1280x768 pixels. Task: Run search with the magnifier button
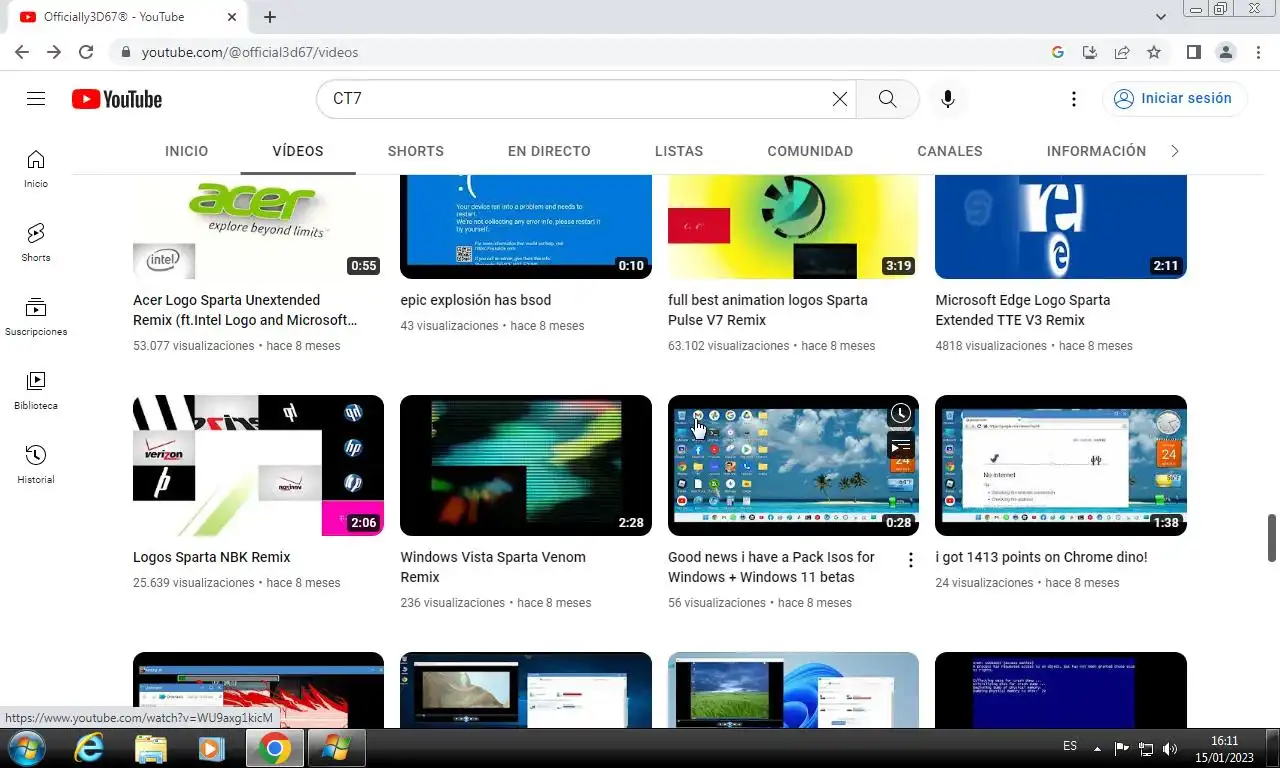(x=887, y=99)
